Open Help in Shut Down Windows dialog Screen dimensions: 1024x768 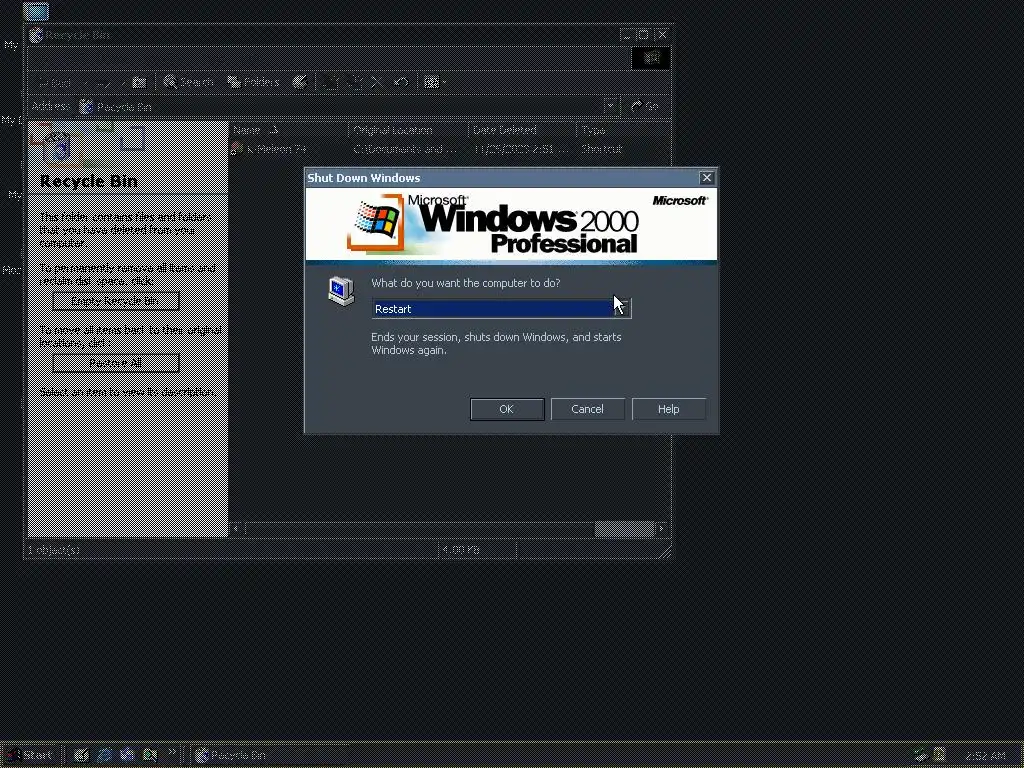click(x=668, y=409)
